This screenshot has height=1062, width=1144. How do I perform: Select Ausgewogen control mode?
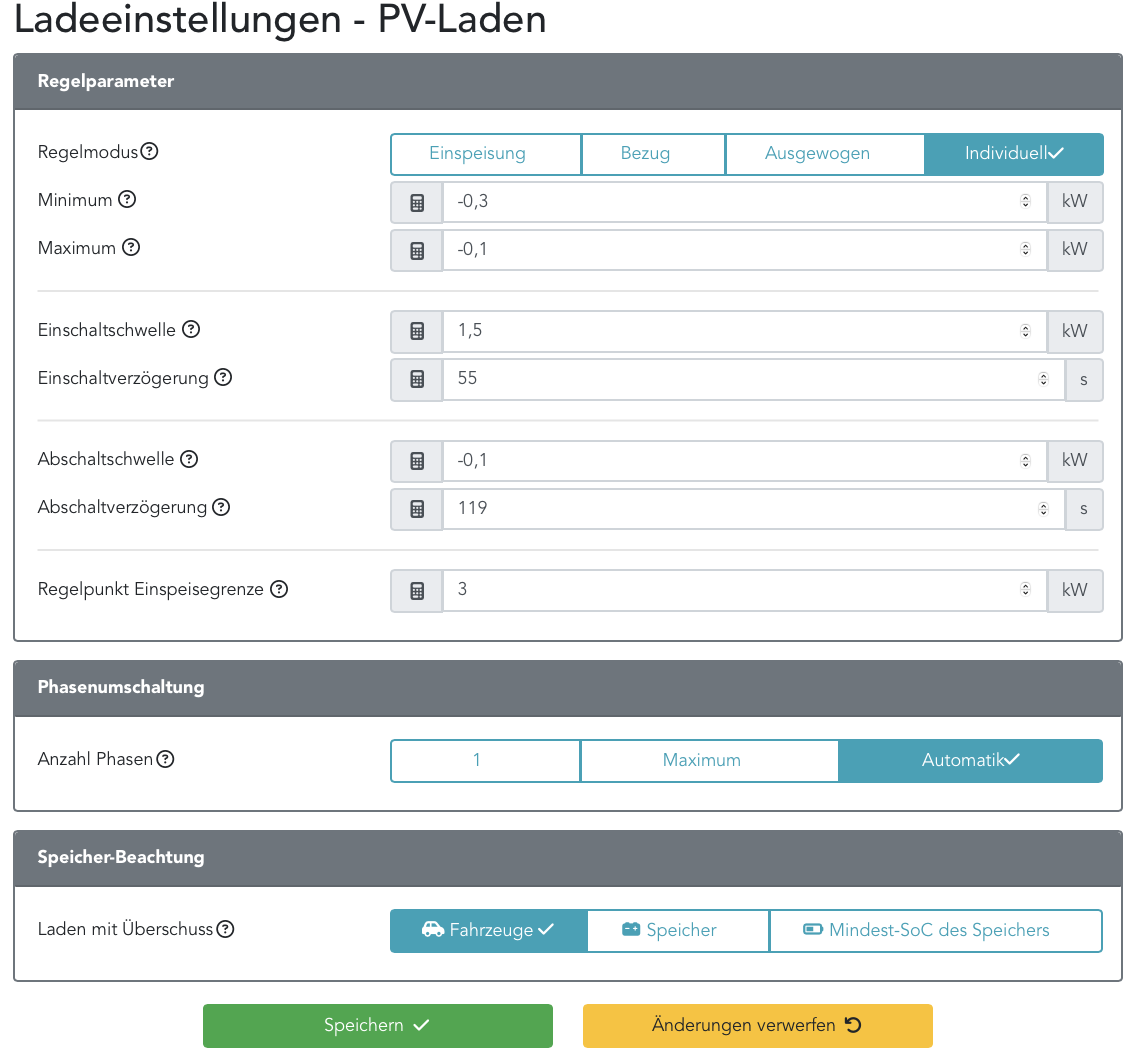pos(824,154)
